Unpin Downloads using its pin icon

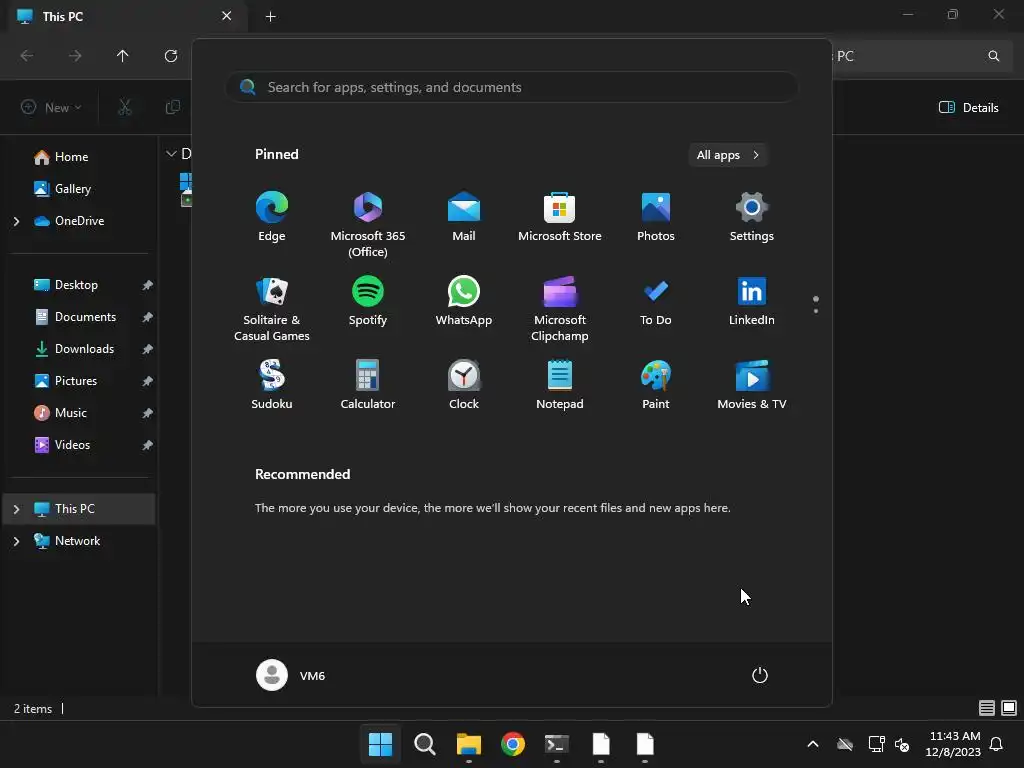tap(148, 349)
